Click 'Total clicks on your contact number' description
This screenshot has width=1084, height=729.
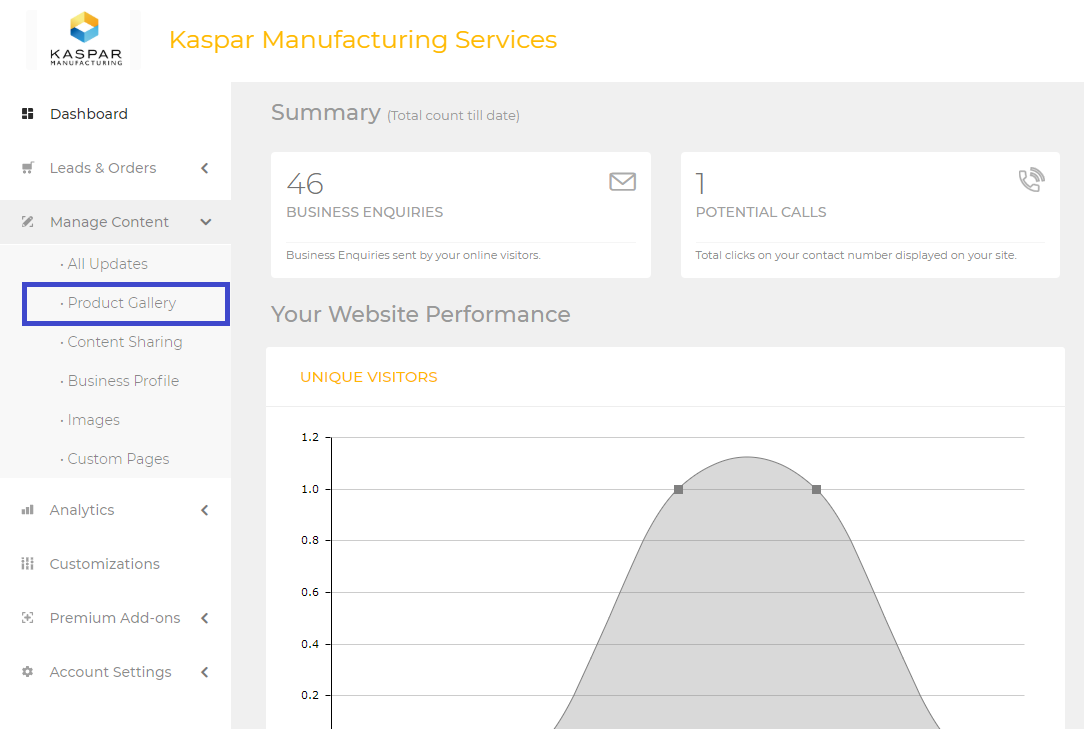pos(856,255)
